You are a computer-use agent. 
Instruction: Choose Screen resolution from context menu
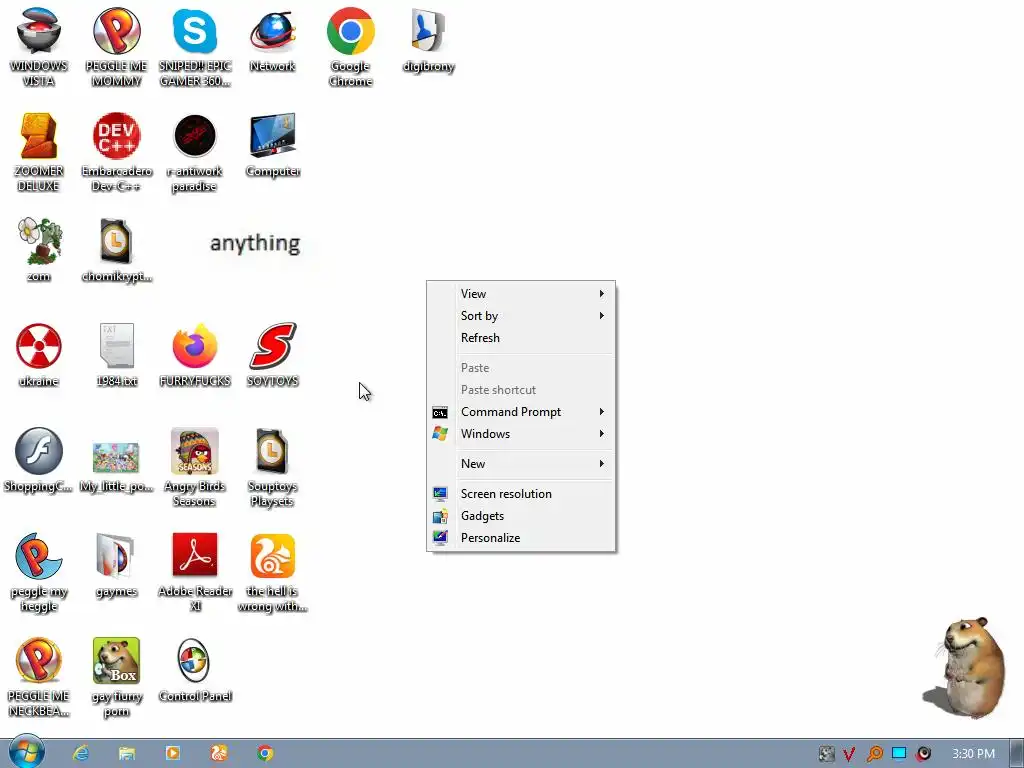520,494
